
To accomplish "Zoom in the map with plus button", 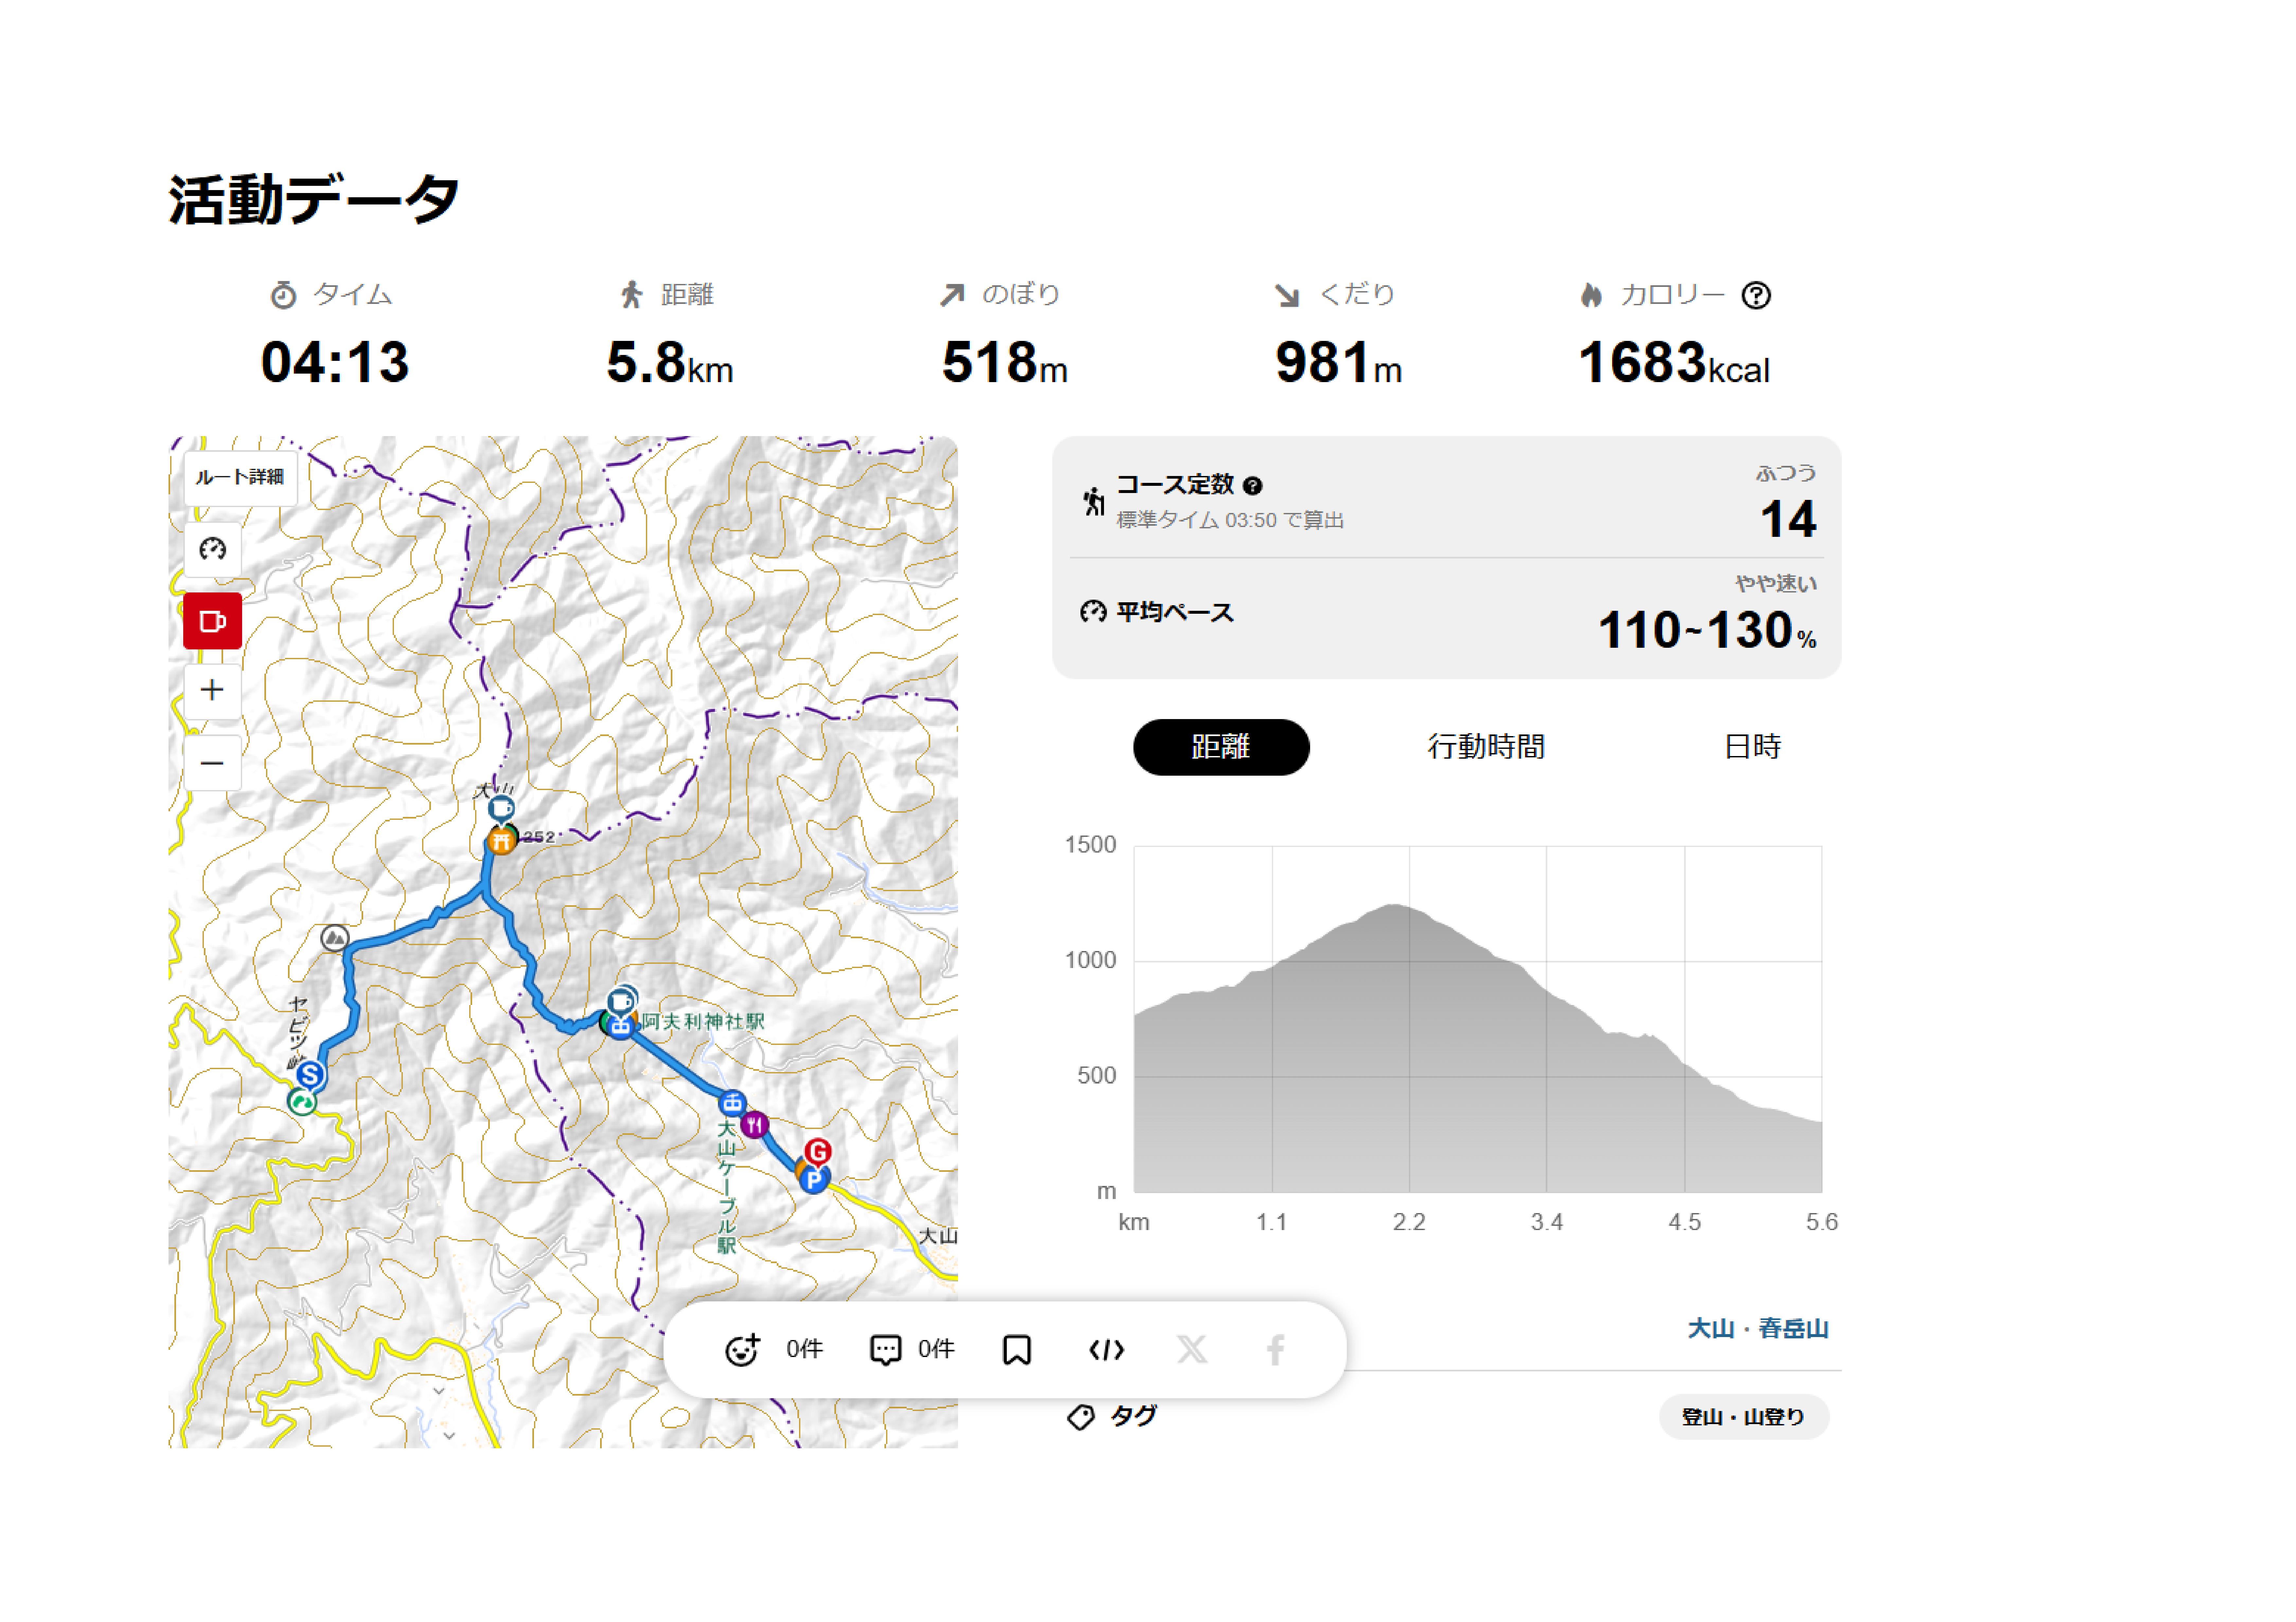I will (212, 690).
